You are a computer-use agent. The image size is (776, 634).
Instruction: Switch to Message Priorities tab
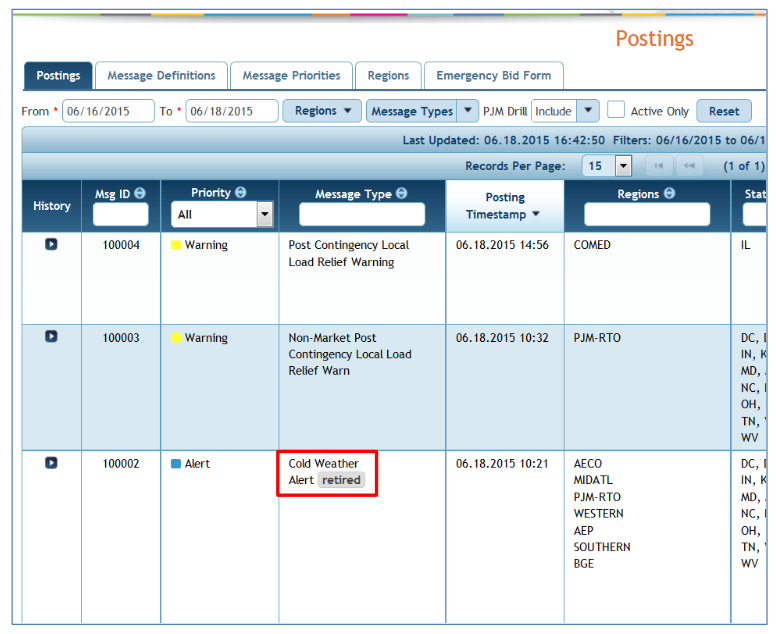[291, 76]
